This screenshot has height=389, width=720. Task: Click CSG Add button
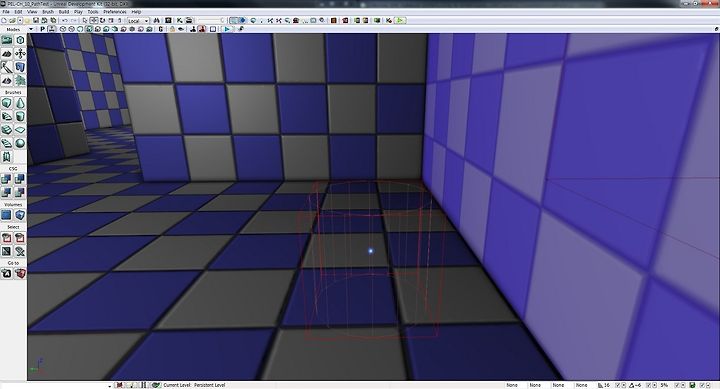[x=6, y=179]
